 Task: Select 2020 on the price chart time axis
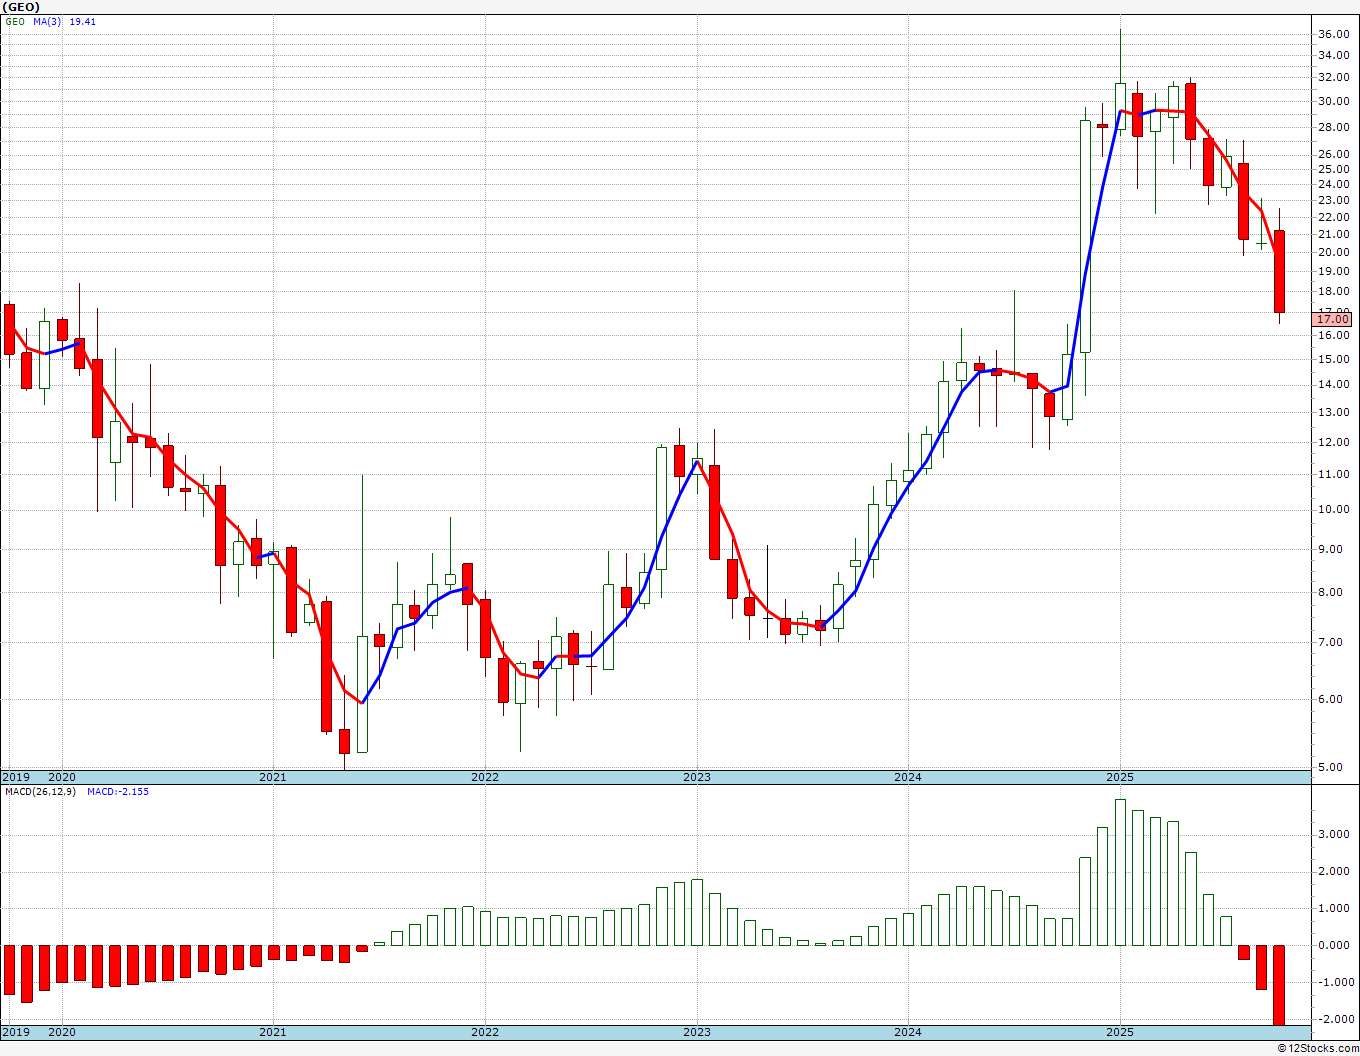[62, 777]
